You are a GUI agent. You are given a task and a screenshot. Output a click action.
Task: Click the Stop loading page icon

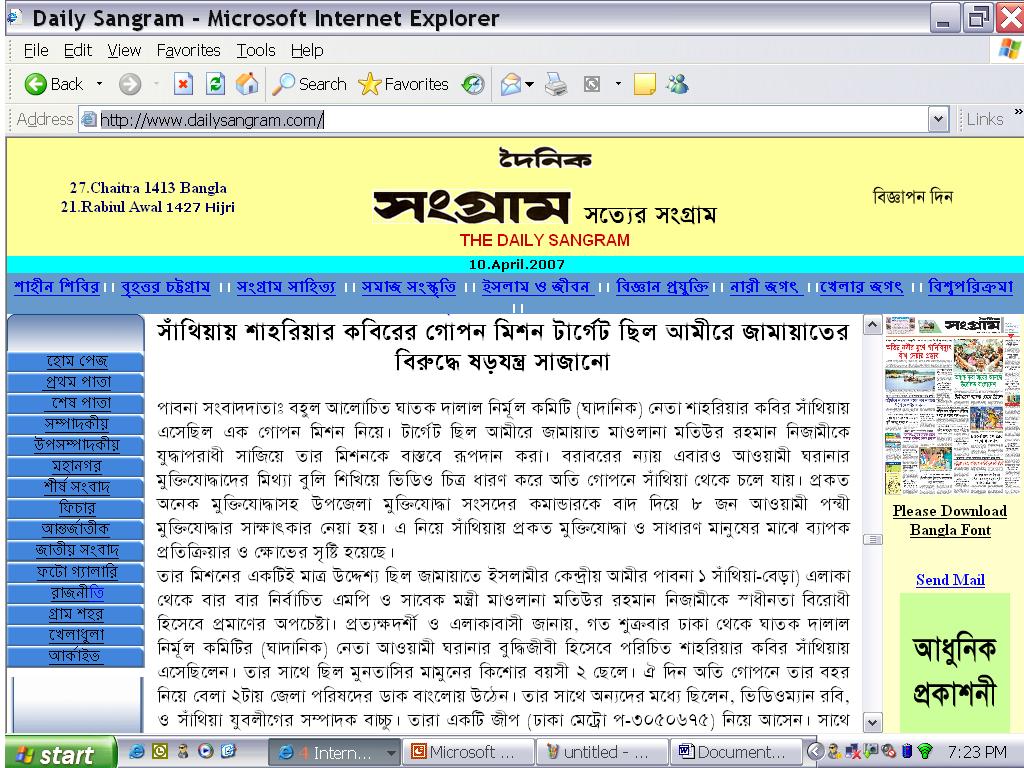(184, 84)
